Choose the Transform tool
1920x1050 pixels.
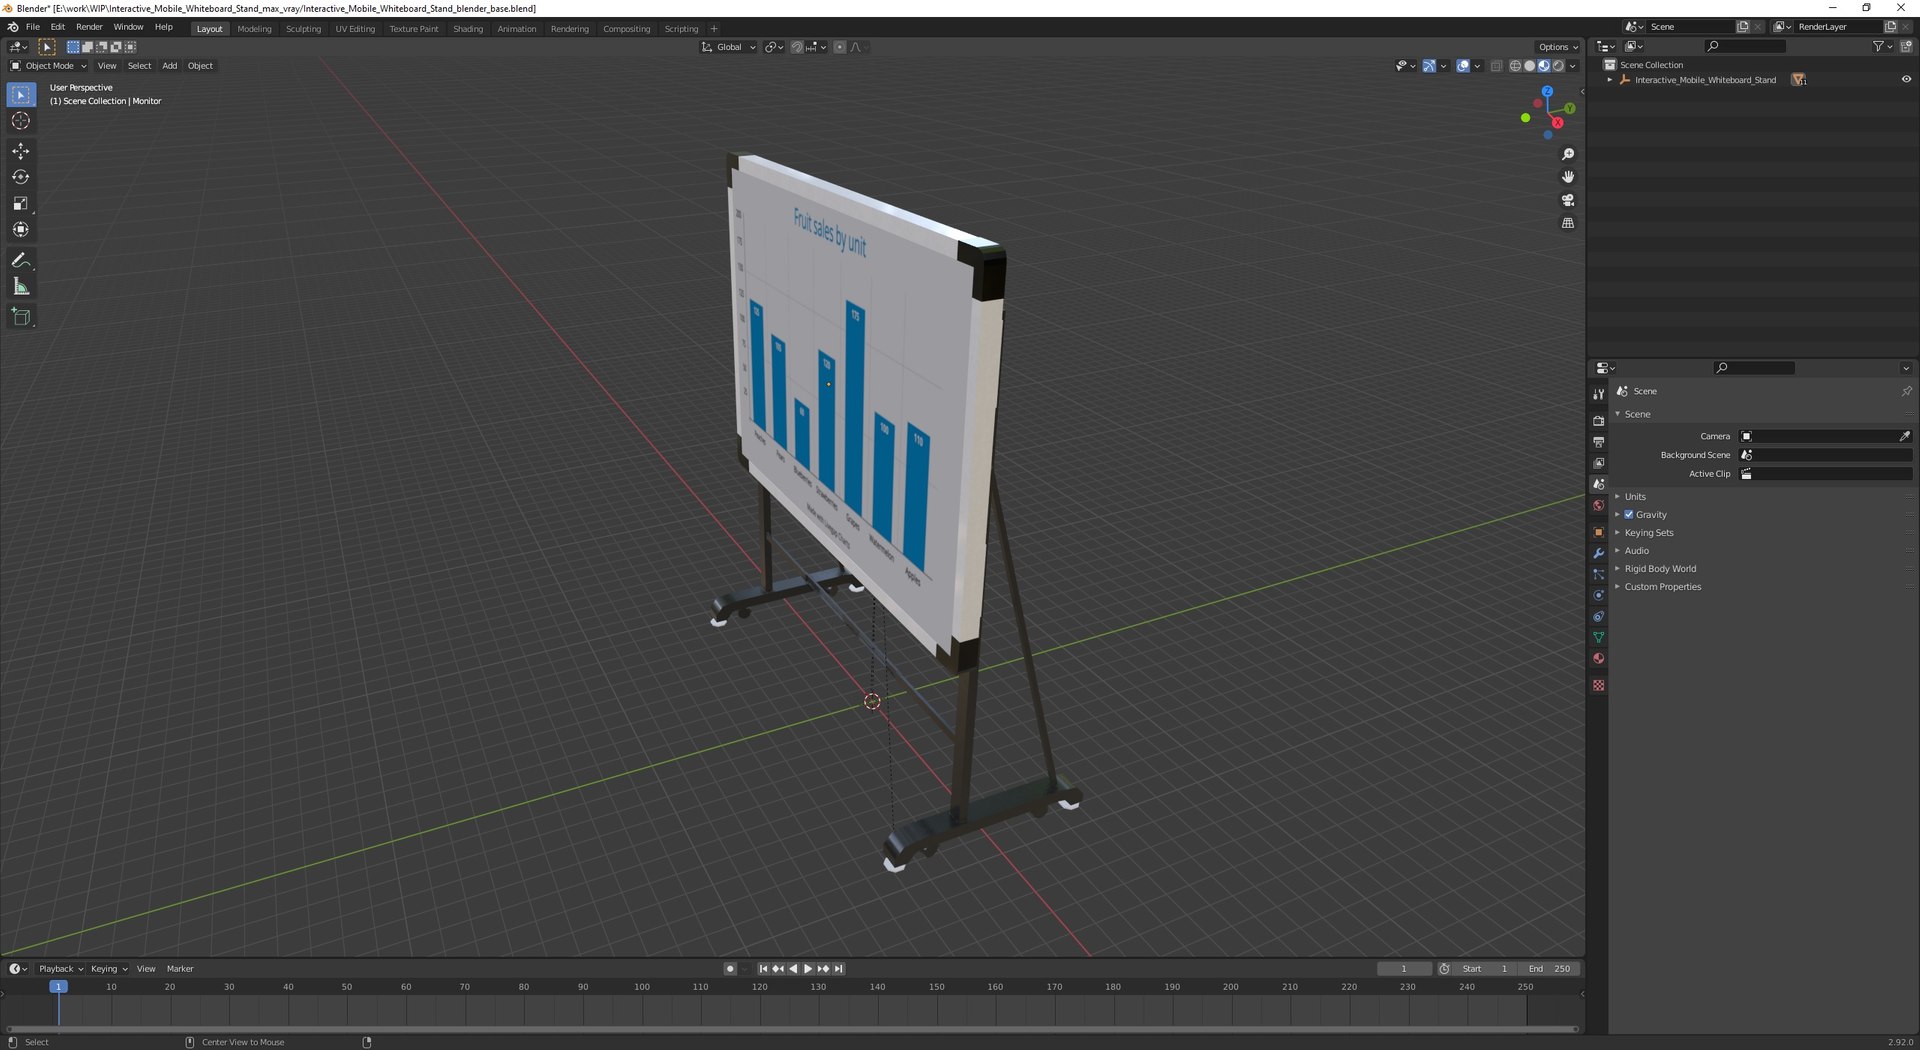coord(21,229)
